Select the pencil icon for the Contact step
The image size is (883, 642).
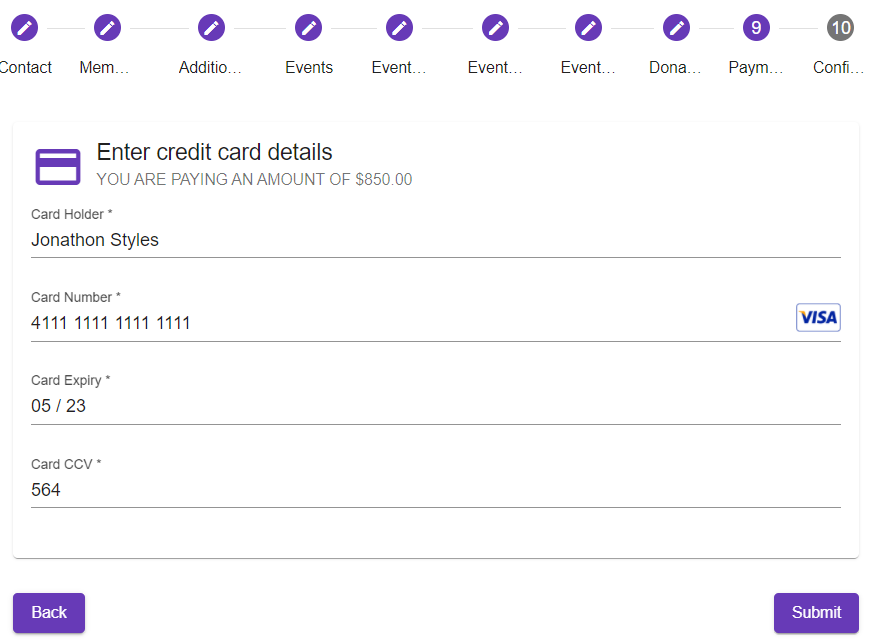24,27
